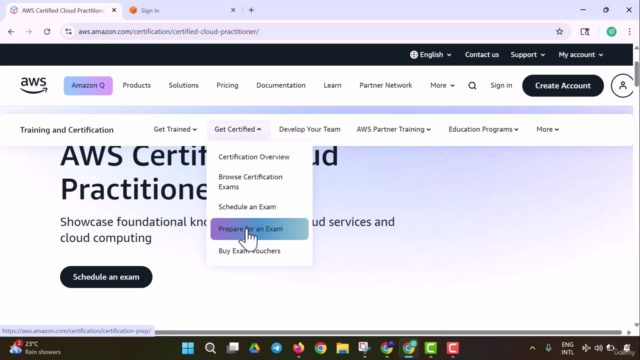Open Snipping Tool from taskbar

(x=364, y=348)
